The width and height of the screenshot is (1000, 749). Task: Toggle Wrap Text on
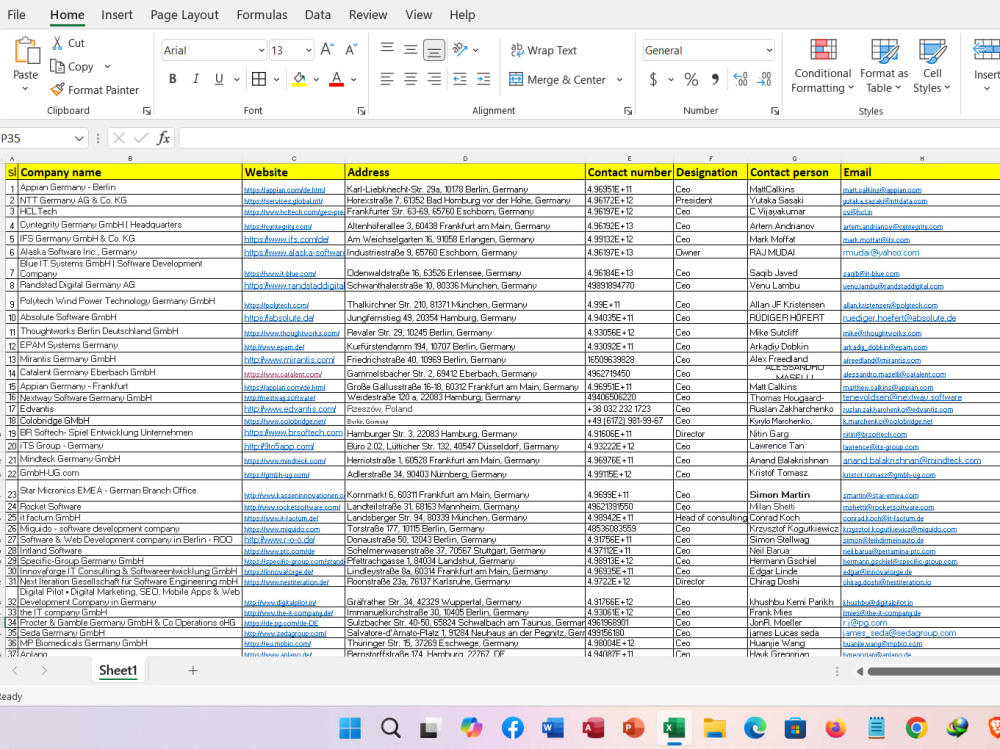[x=543, y=50]
